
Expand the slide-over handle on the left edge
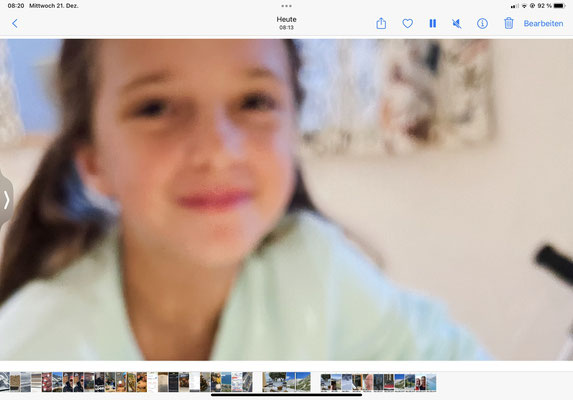coord(6,200)
